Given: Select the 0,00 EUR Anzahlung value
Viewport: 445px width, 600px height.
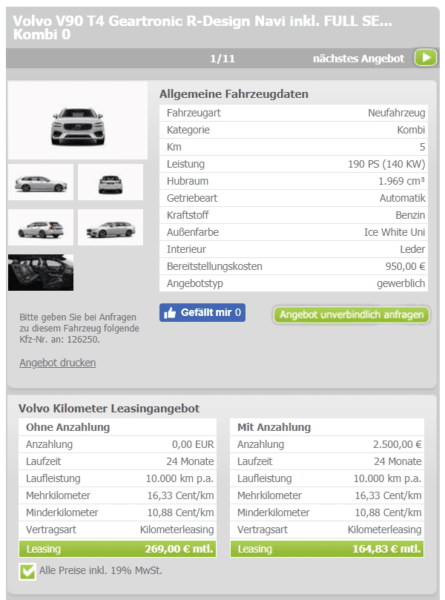Looking at the screenshot, I should [x=193, y=444].
